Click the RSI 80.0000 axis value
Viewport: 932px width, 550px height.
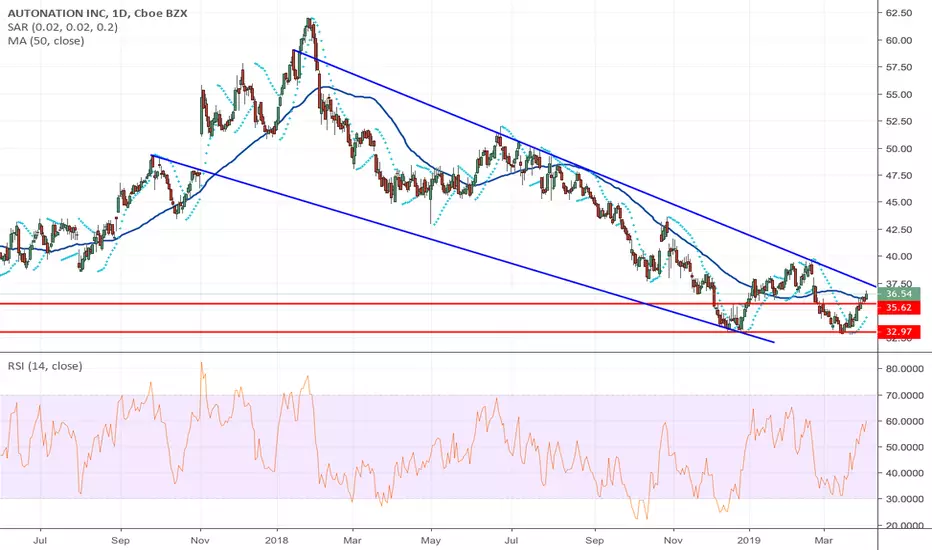(x=905, y=369)
